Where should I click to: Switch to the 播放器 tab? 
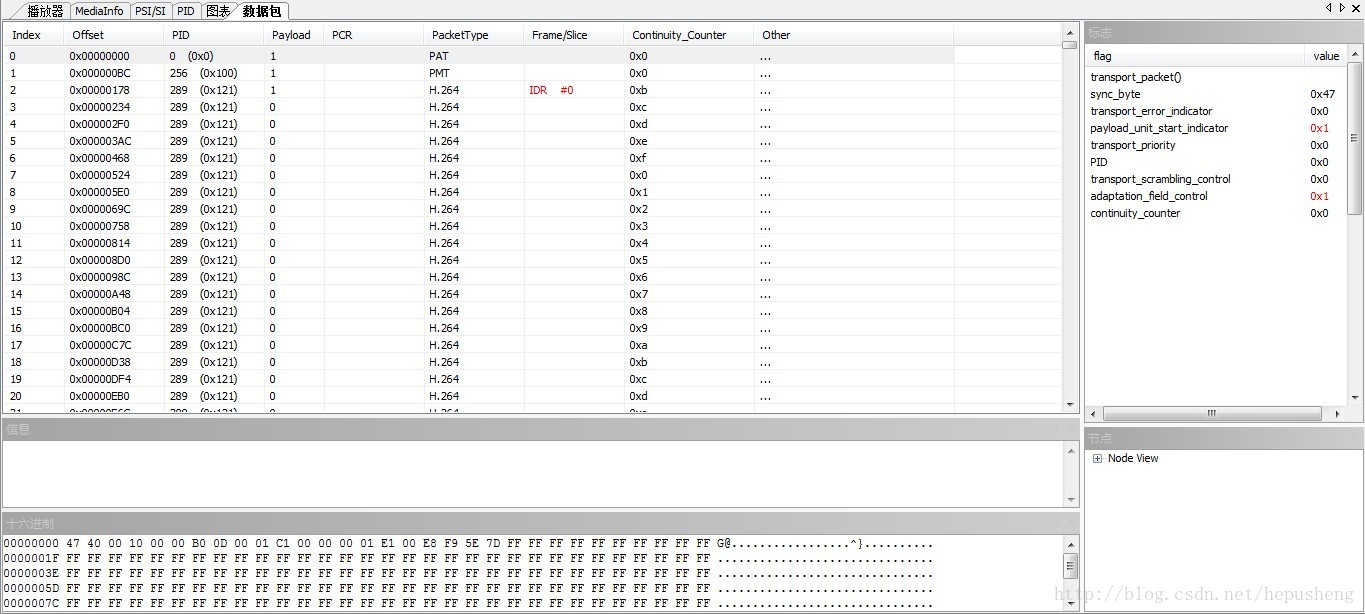(x=44, y=11)
